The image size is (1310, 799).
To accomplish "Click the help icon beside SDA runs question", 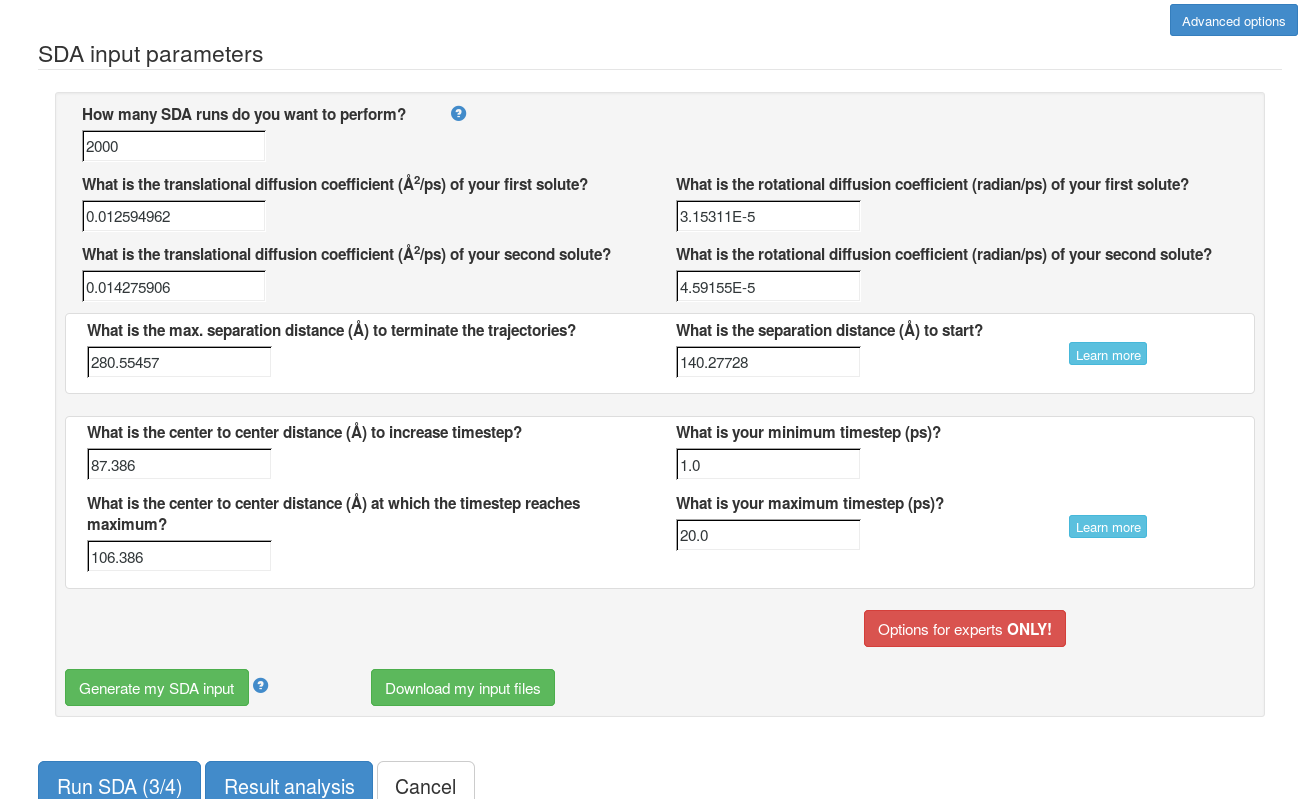I will pyautogui.click(x=459, y=113).
